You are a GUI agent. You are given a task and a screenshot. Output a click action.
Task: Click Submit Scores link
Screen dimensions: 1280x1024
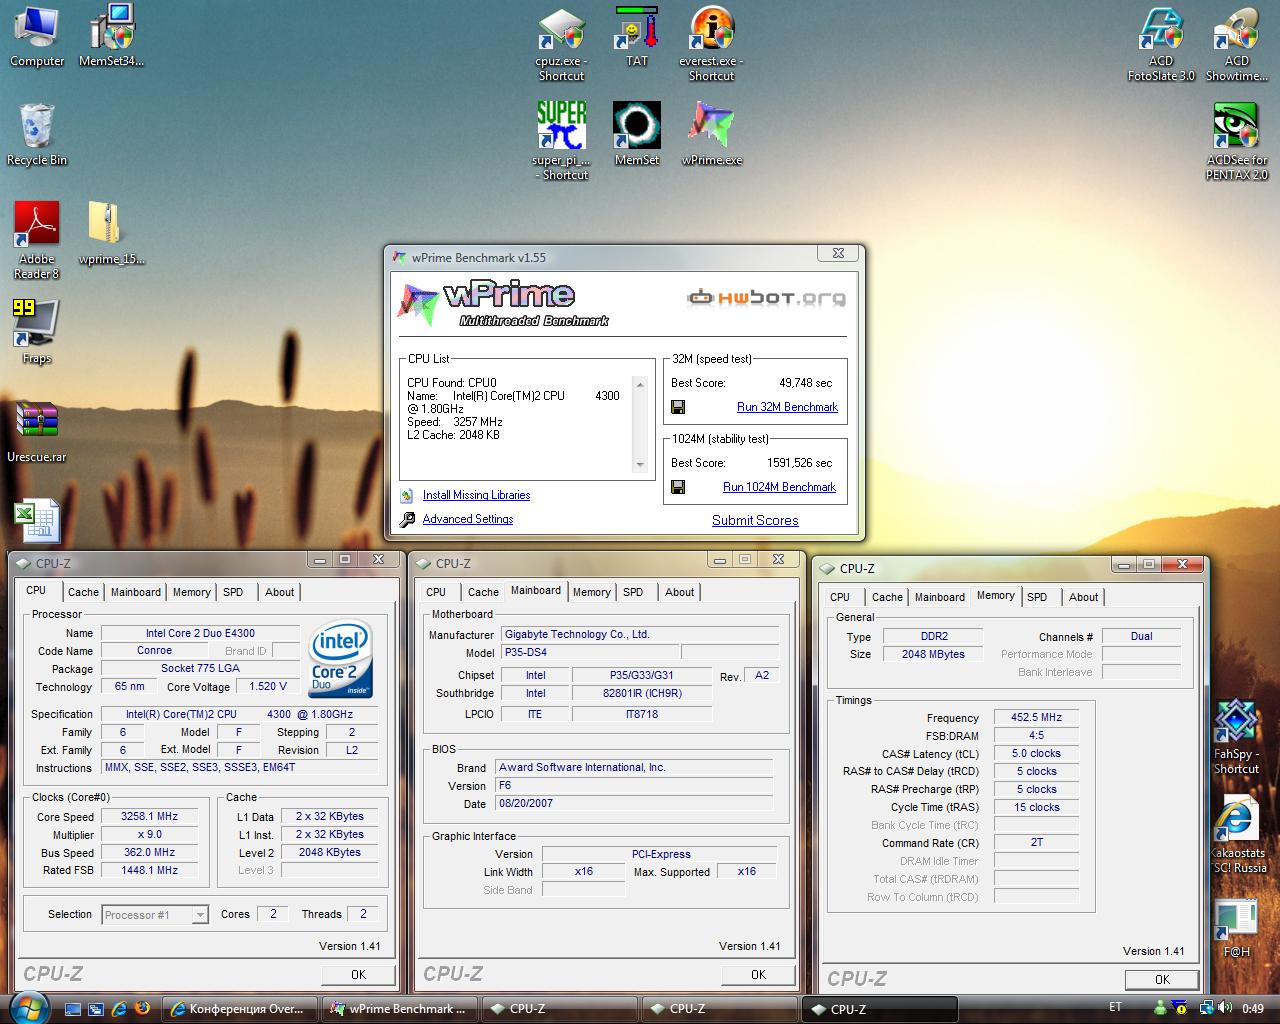[755, 520]
